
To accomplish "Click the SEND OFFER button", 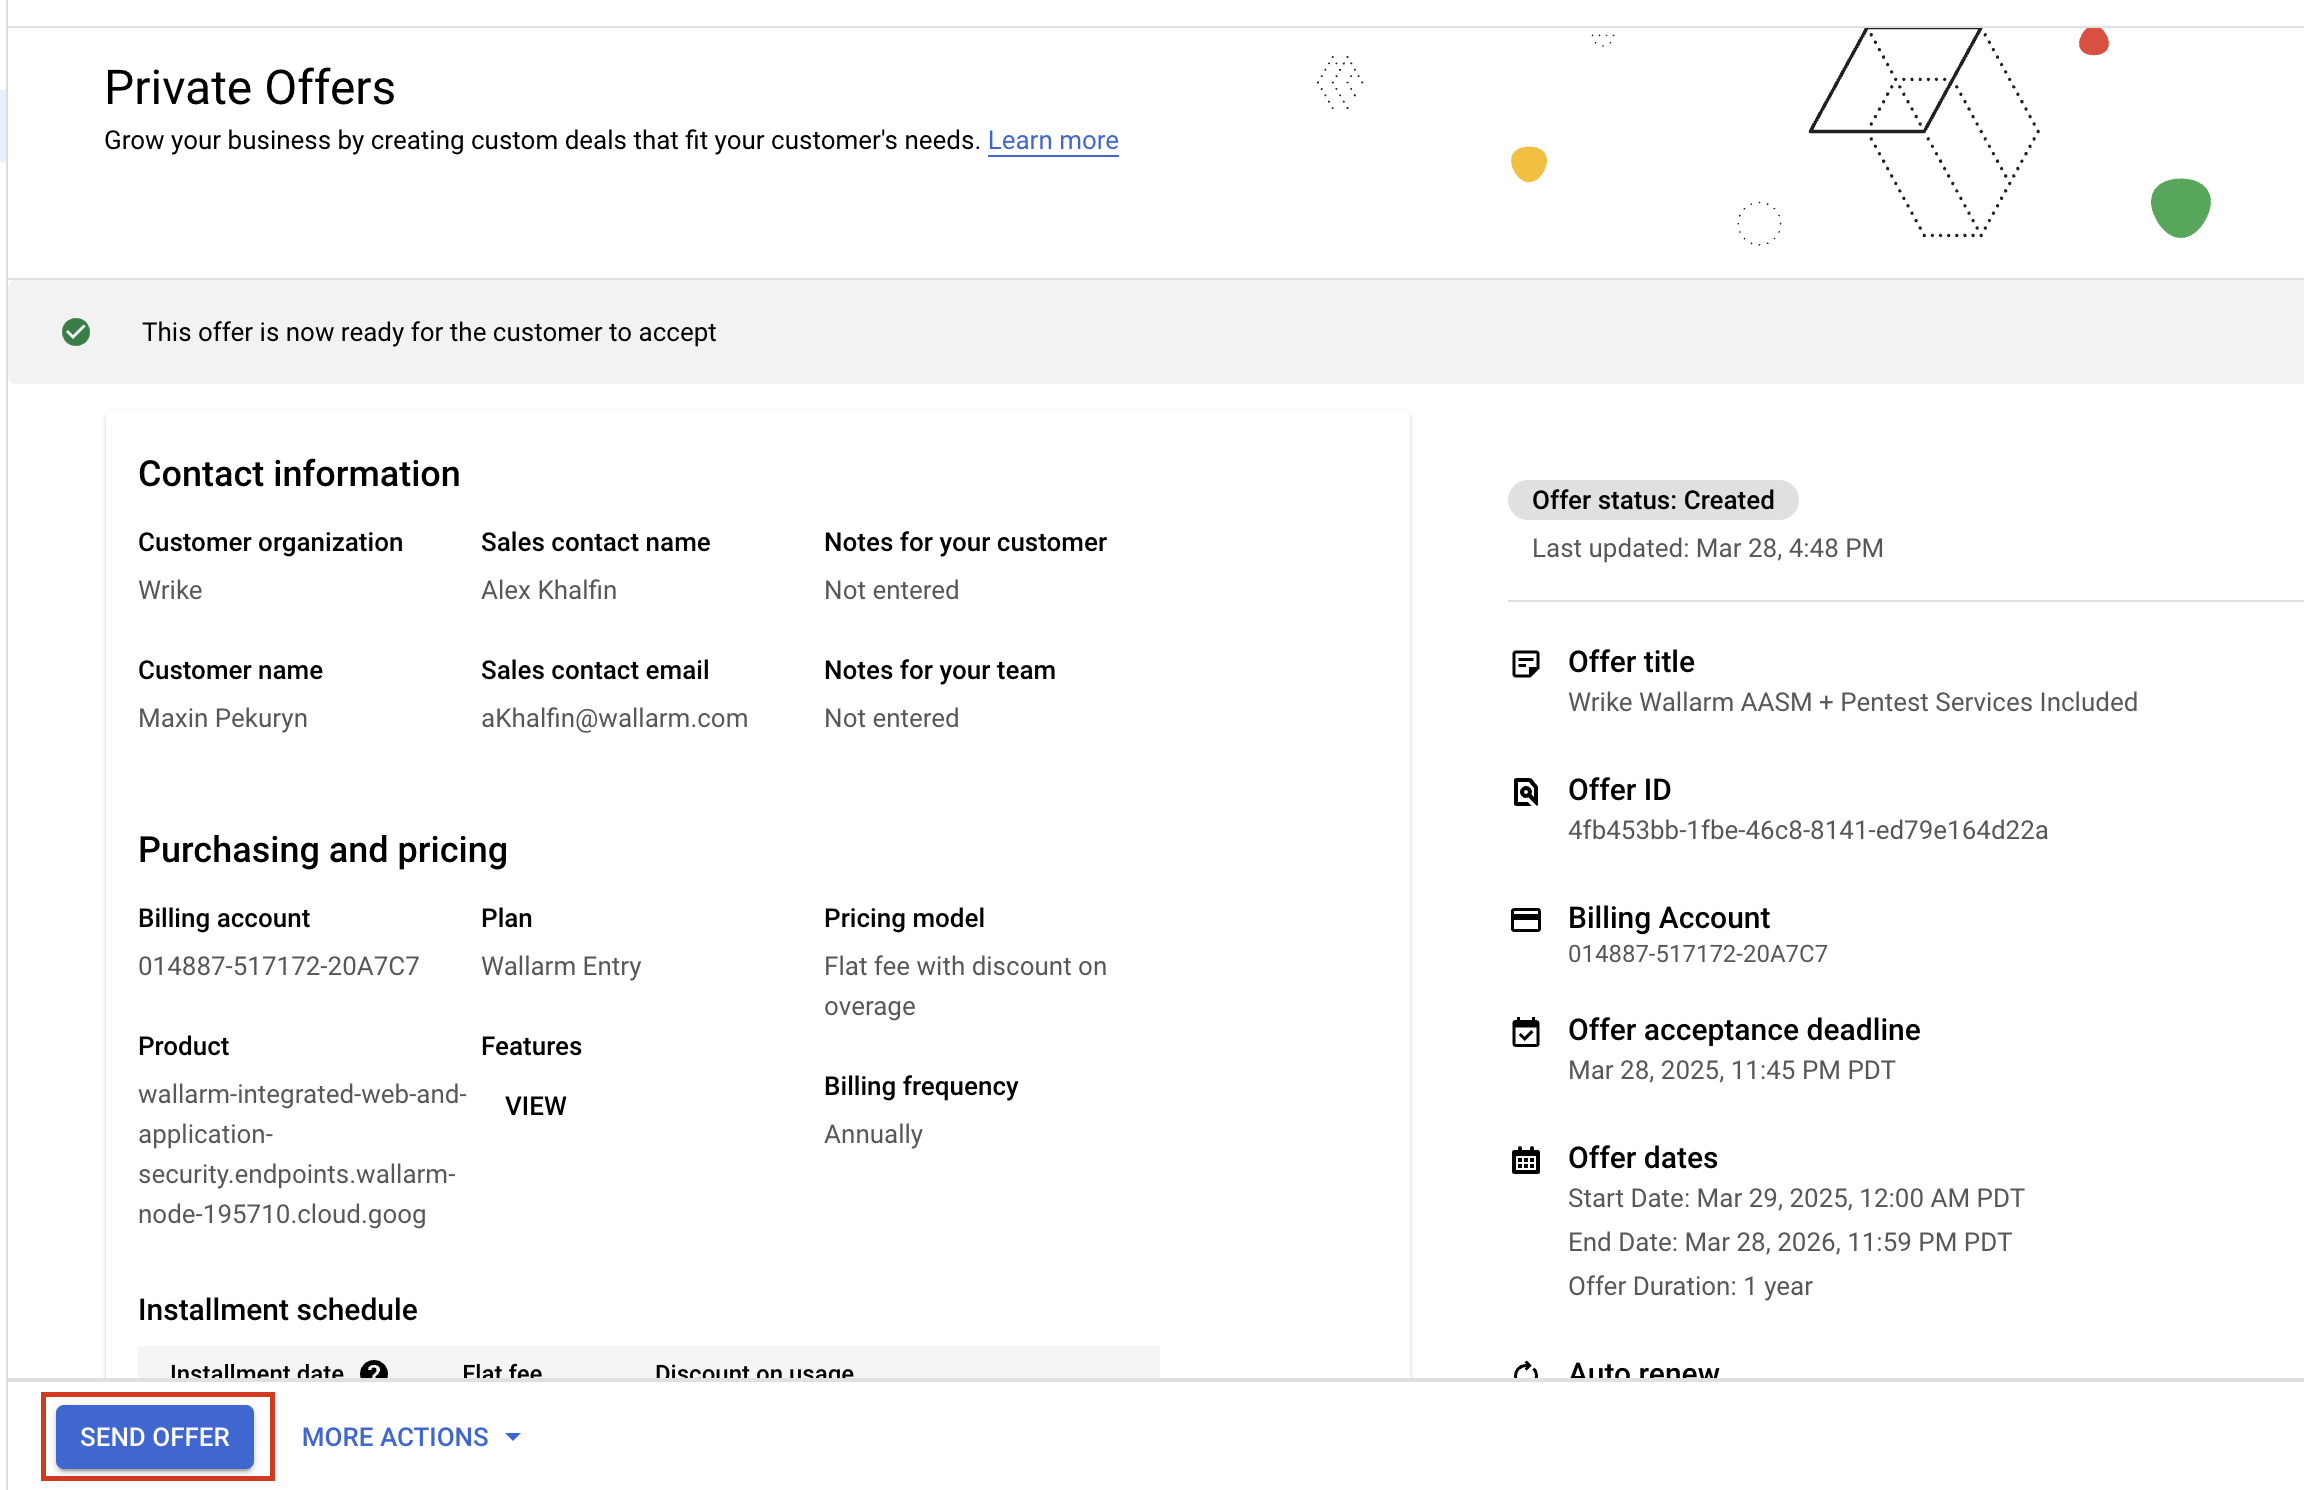I will [155, 1437].
